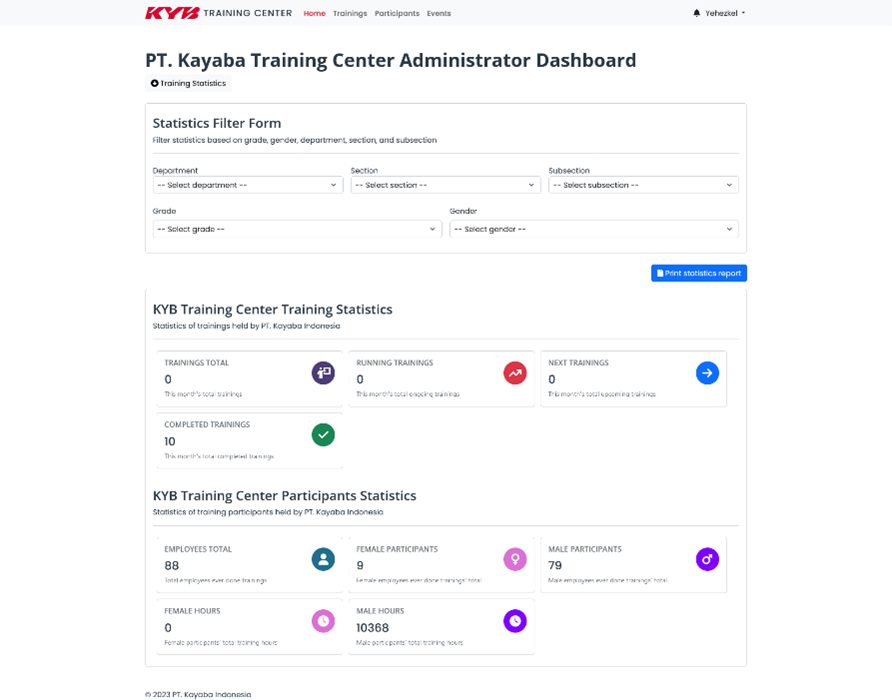Collapse the Training Statistics toggle button
The image size is (892, 700).
coord(188,83)
